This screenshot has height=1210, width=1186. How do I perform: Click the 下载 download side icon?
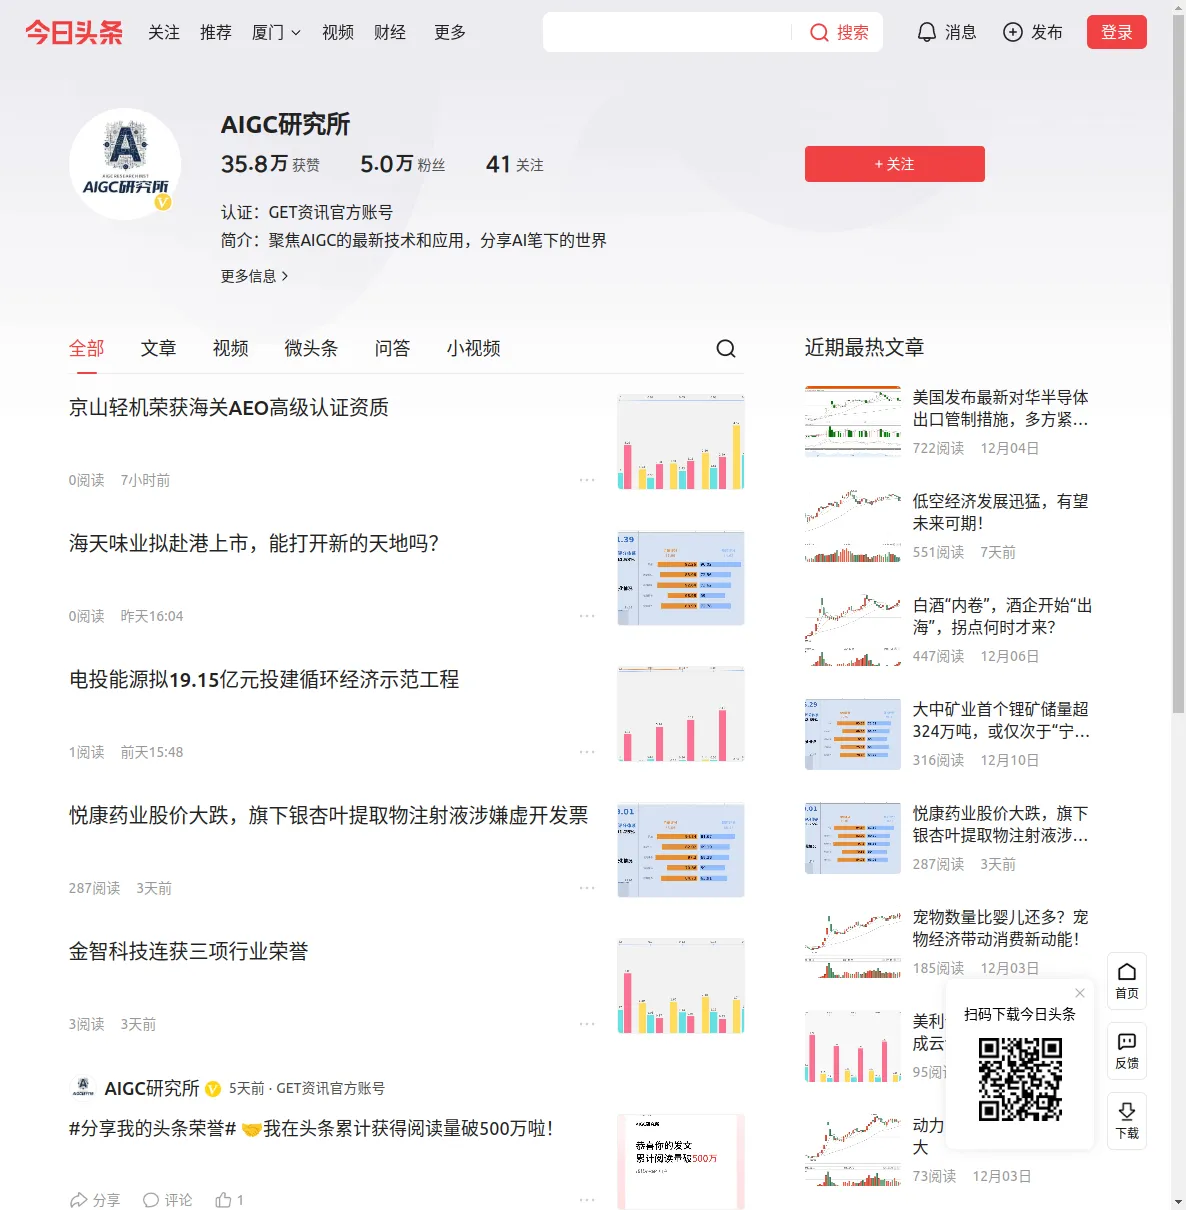1127,1120
